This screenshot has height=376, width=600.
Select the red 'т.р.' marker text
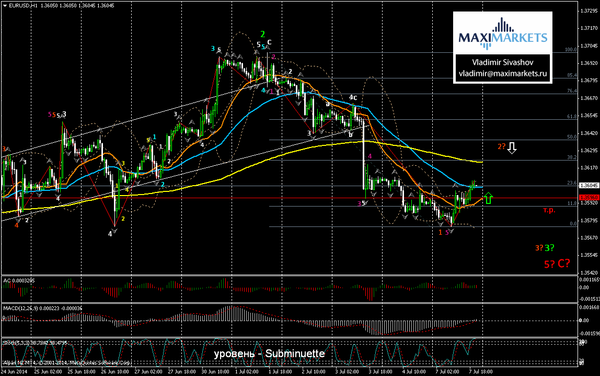(549, 210)
